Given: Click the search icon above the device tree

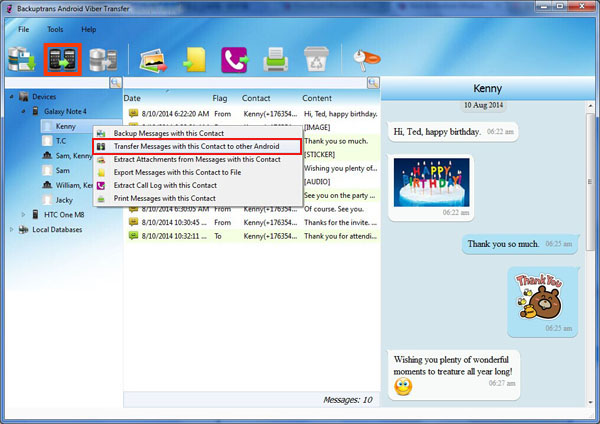Looking at the screenshot, I should [x=116, y=82].
